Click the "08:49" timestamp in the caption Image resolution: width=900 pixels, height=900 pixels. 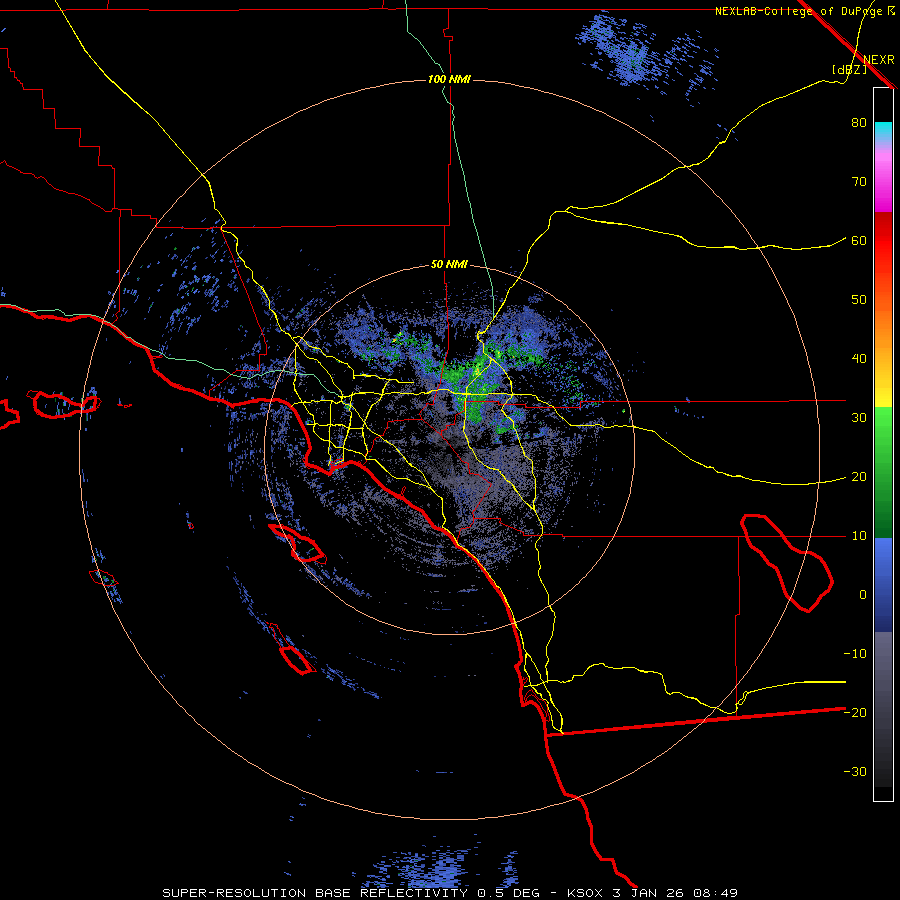(715, 893)
